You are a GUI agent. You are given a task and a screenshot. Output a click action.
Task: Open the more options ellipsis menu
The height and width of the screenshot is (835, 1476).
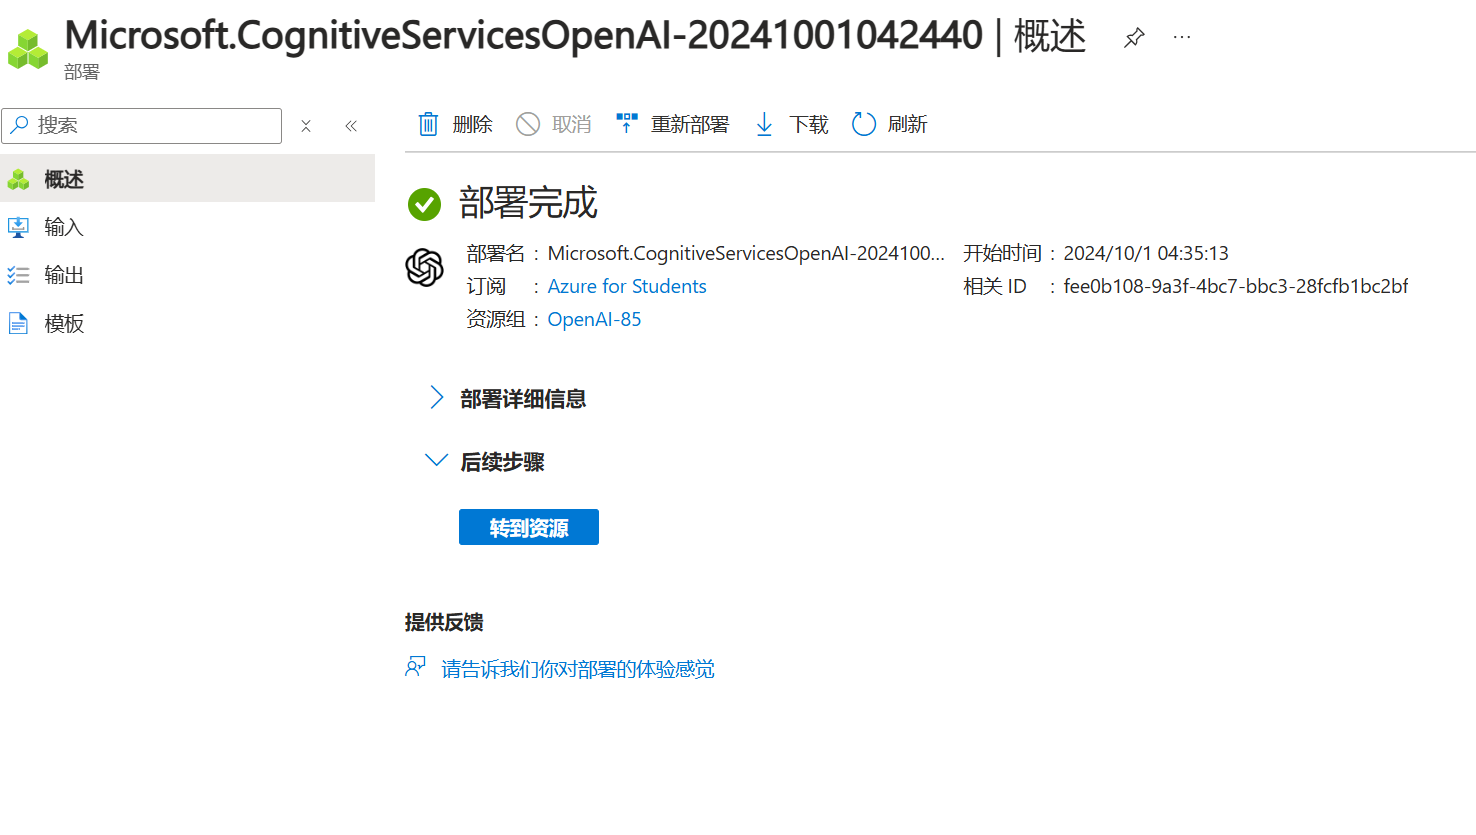1182,37
